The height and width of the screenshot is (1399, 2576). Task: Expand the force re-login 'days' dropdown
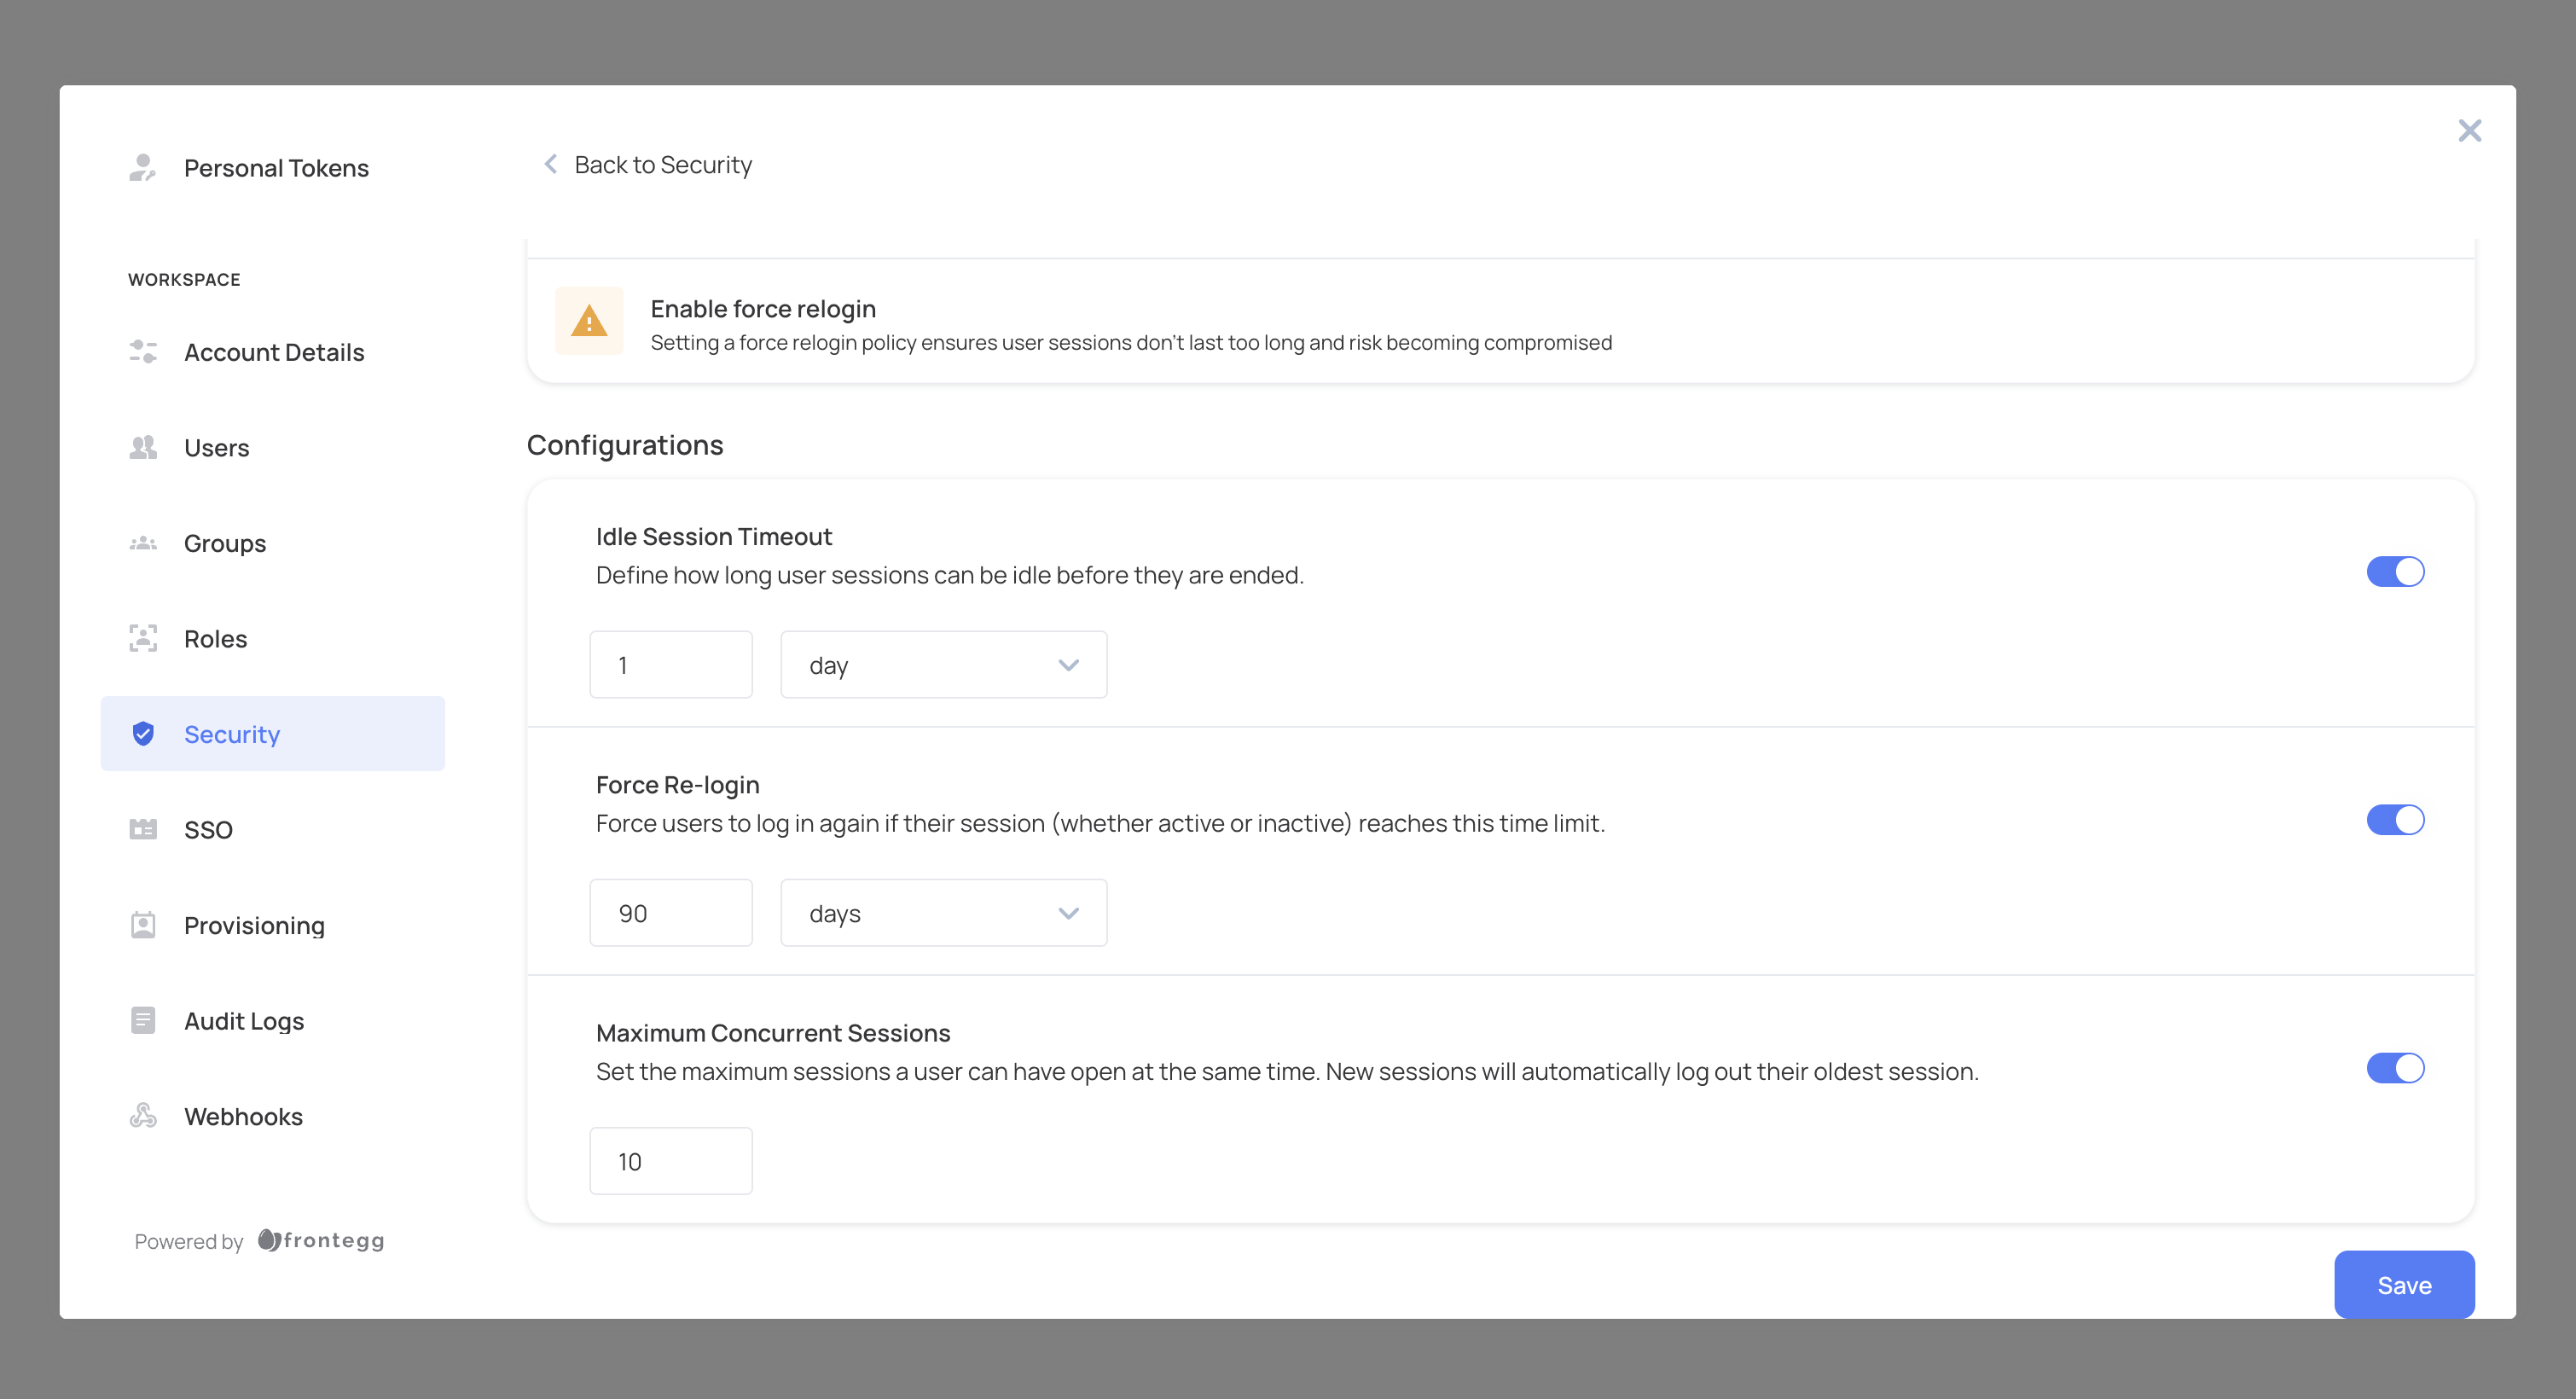pyautogui.click(x=942, y=913)
